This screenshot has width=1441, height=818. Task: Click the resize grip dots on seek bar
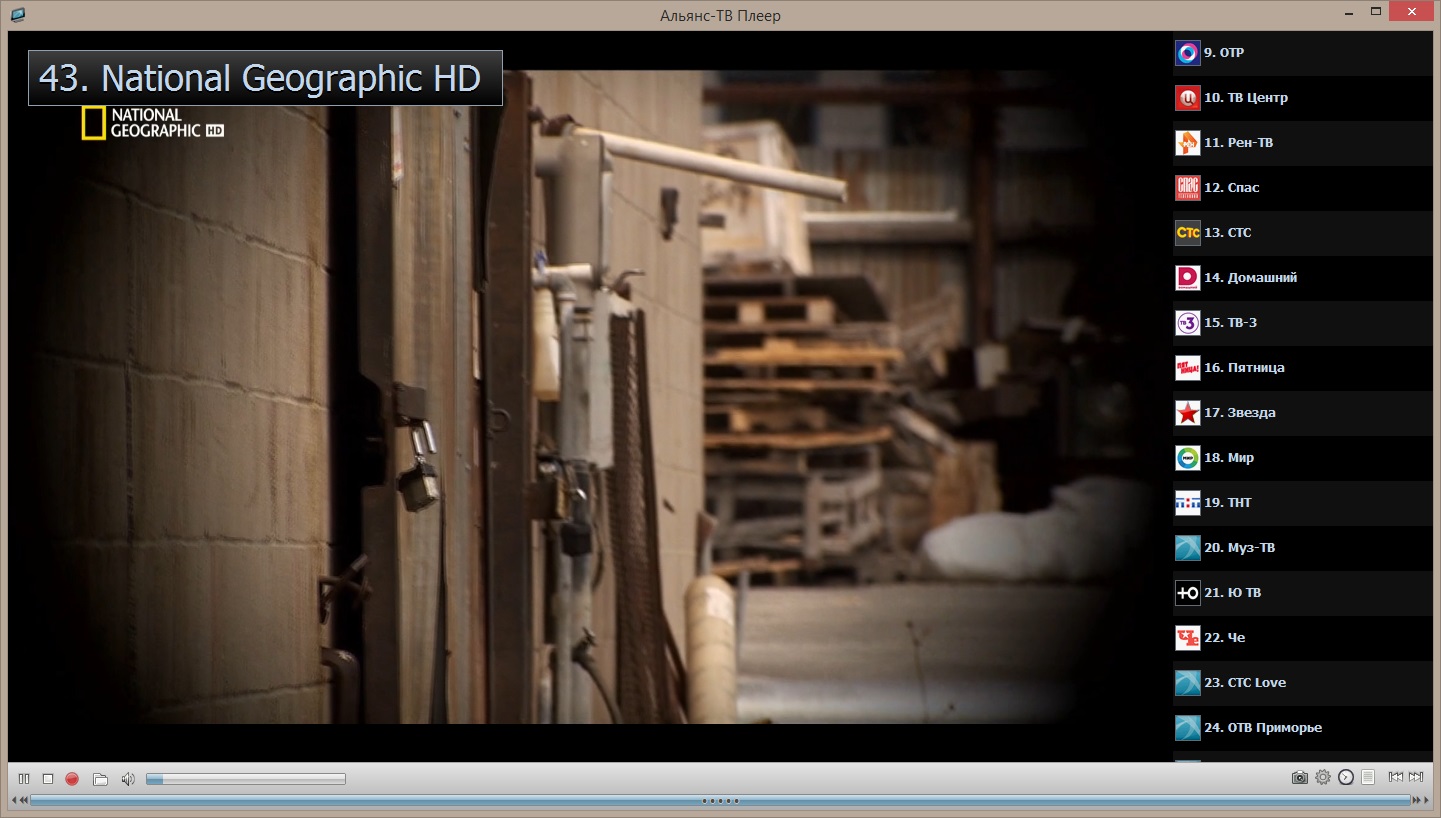pos(720,800)
